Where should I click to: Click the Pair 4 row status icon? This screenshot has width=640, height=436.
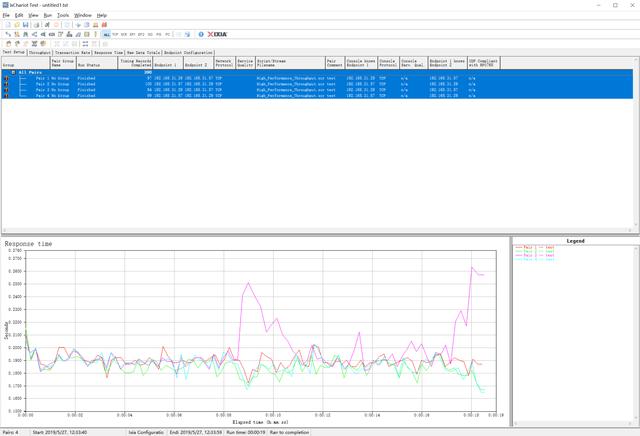[6, 94]
